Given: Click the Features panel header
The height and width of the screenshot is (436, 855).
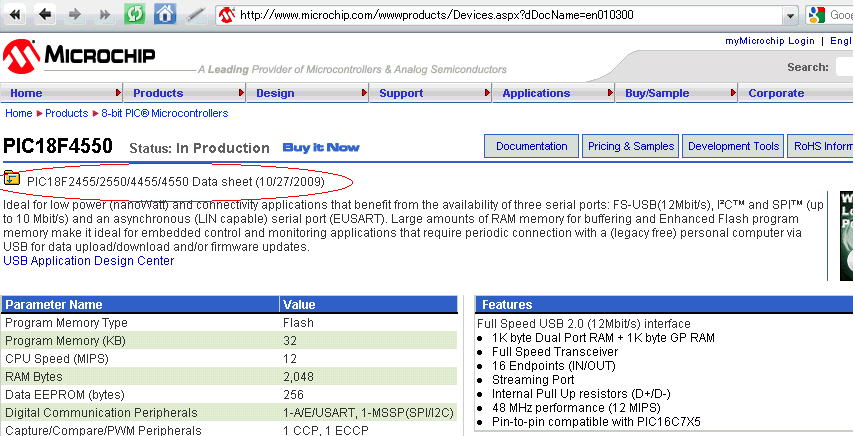Looking at the screenshot, I should point(664,304).
